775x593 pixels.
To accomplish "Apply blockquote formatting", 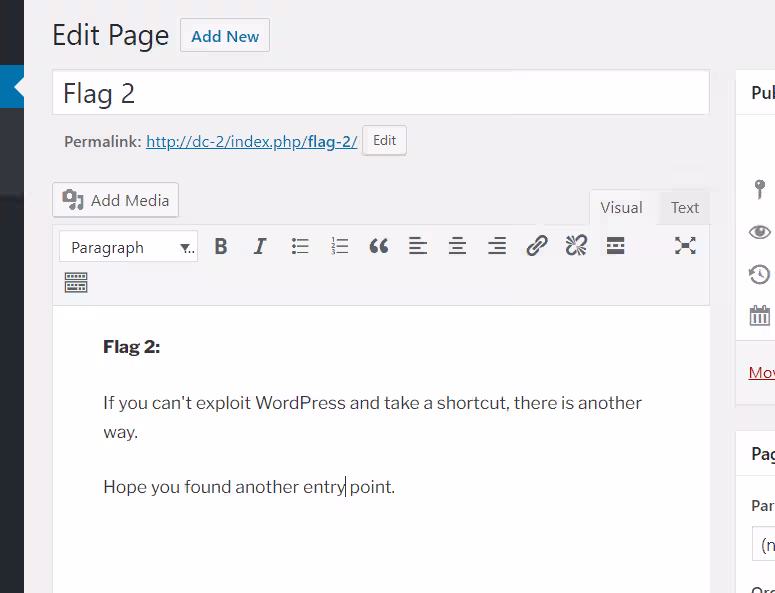I will tap(378, 246).
